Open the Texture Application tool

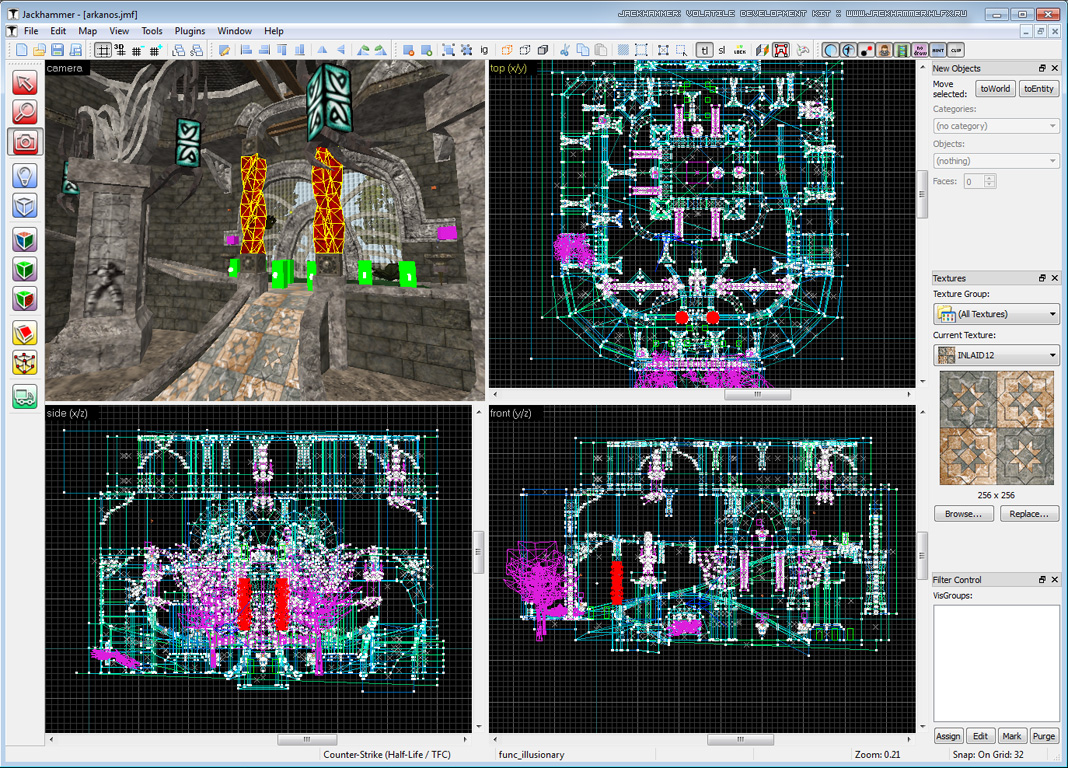click(25, 240)
